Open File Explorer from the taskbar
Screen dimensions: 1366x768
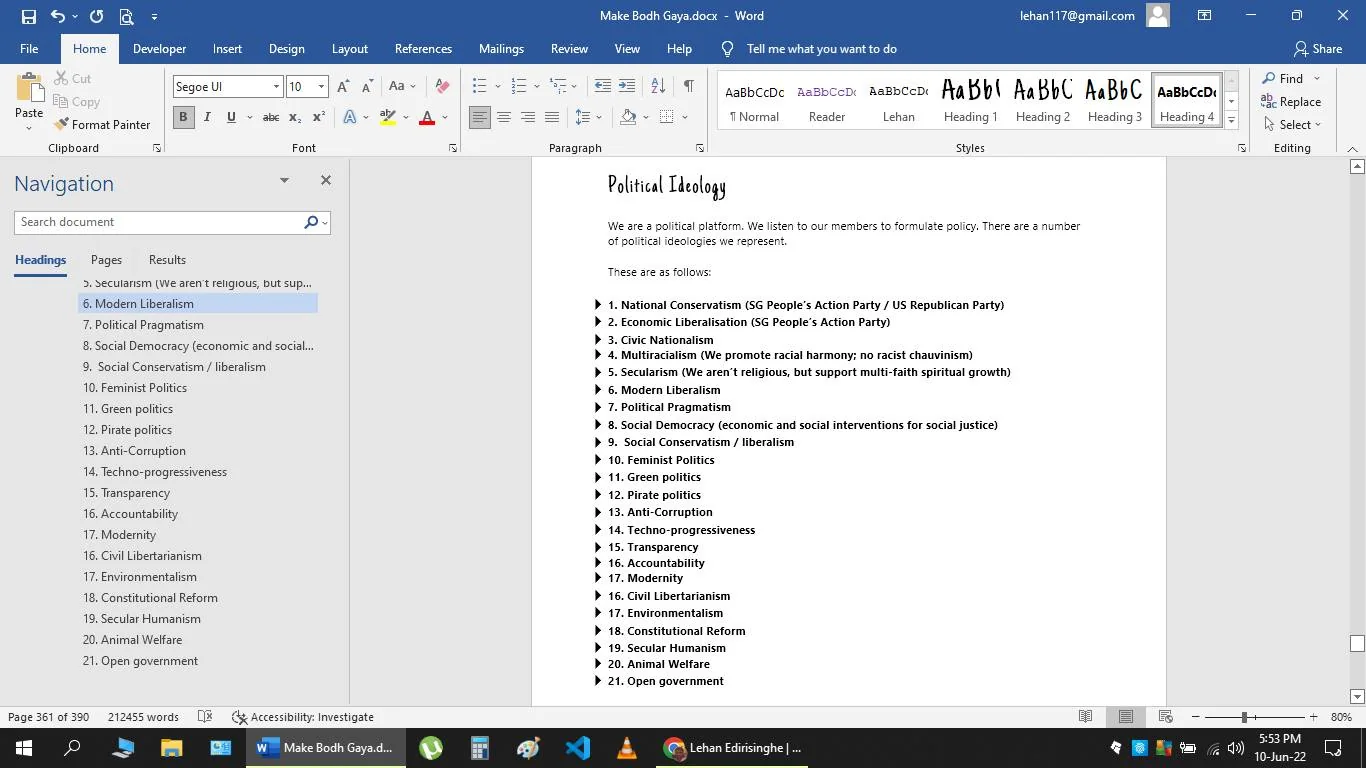click(x=172, y=748)
